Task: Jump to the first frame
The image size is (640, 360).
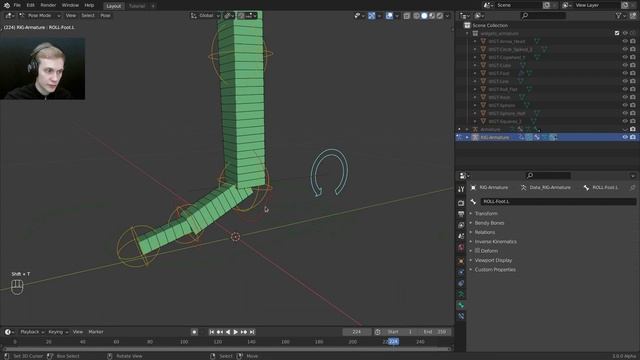Action: coord(211,332)
